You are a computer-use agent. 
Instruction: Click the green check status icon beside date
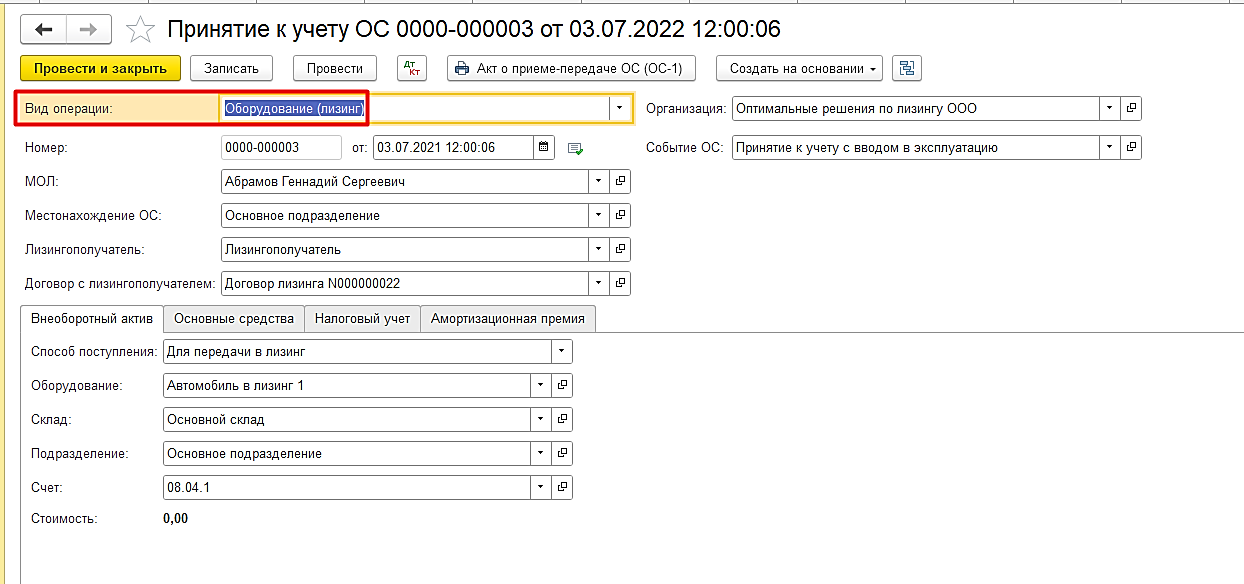tap(575, 148)
